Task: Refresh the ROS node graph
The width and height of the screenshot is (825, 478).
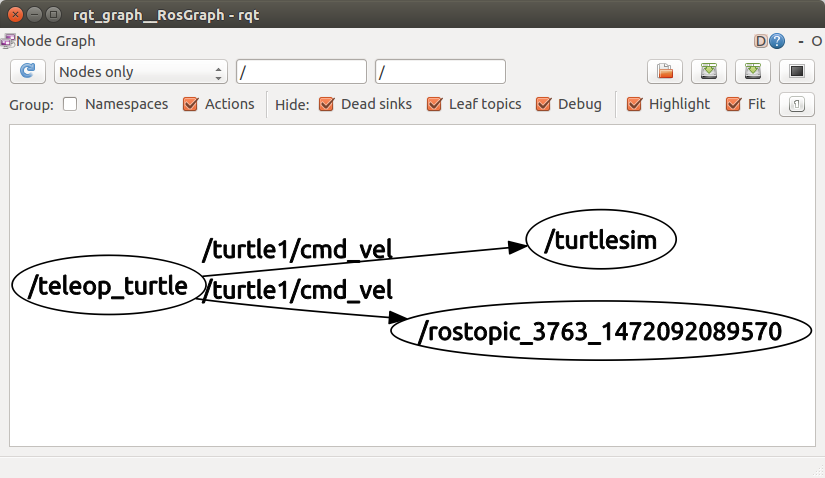Action: pyautogui.click(x=28, y=71)
